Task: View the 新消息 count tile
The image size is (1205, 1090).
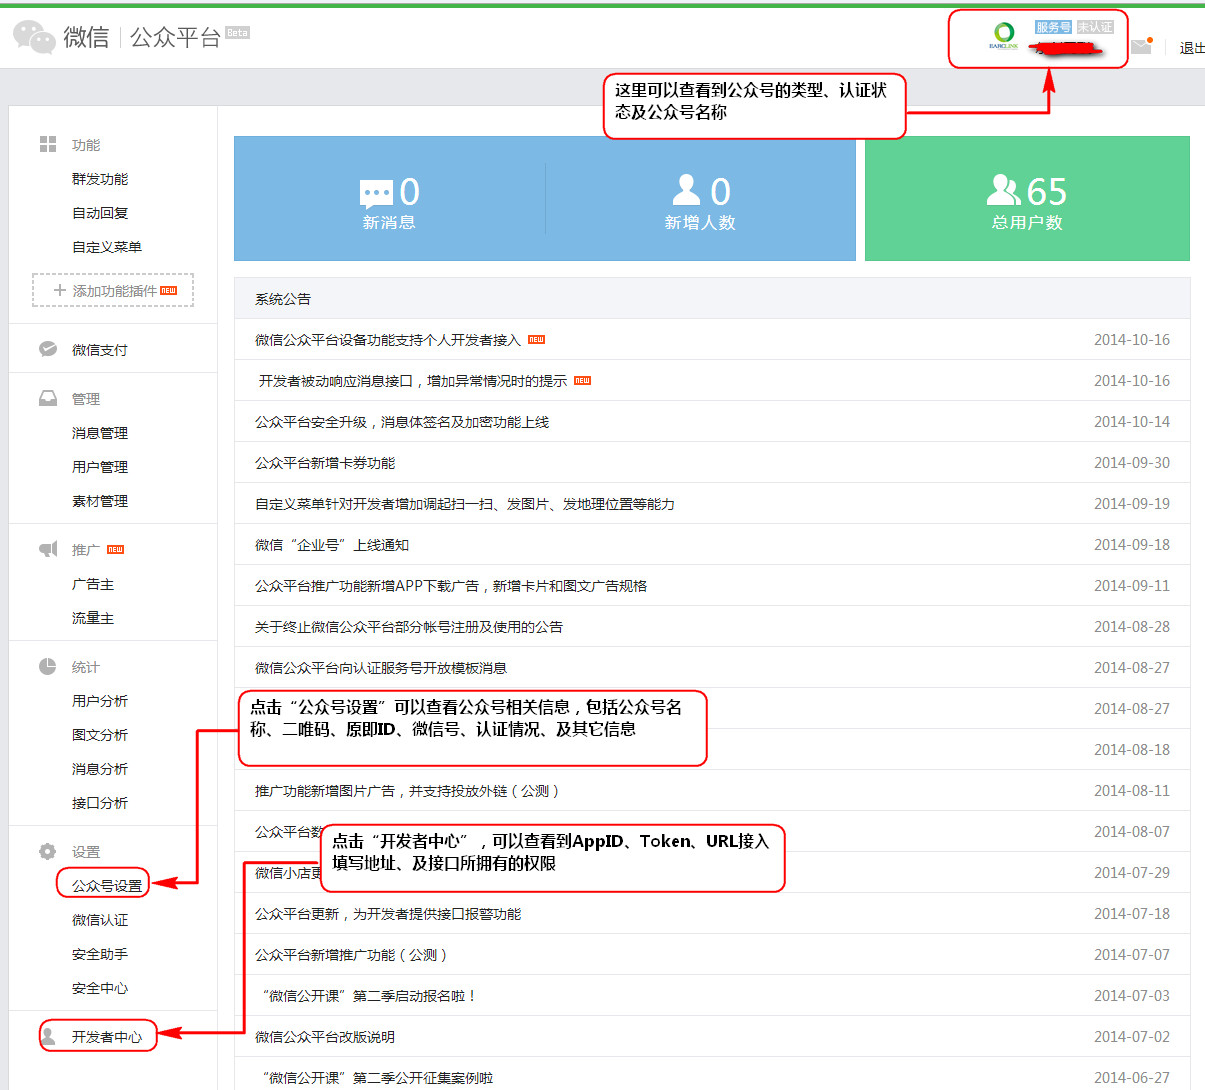Action: (x=389, y=200)
